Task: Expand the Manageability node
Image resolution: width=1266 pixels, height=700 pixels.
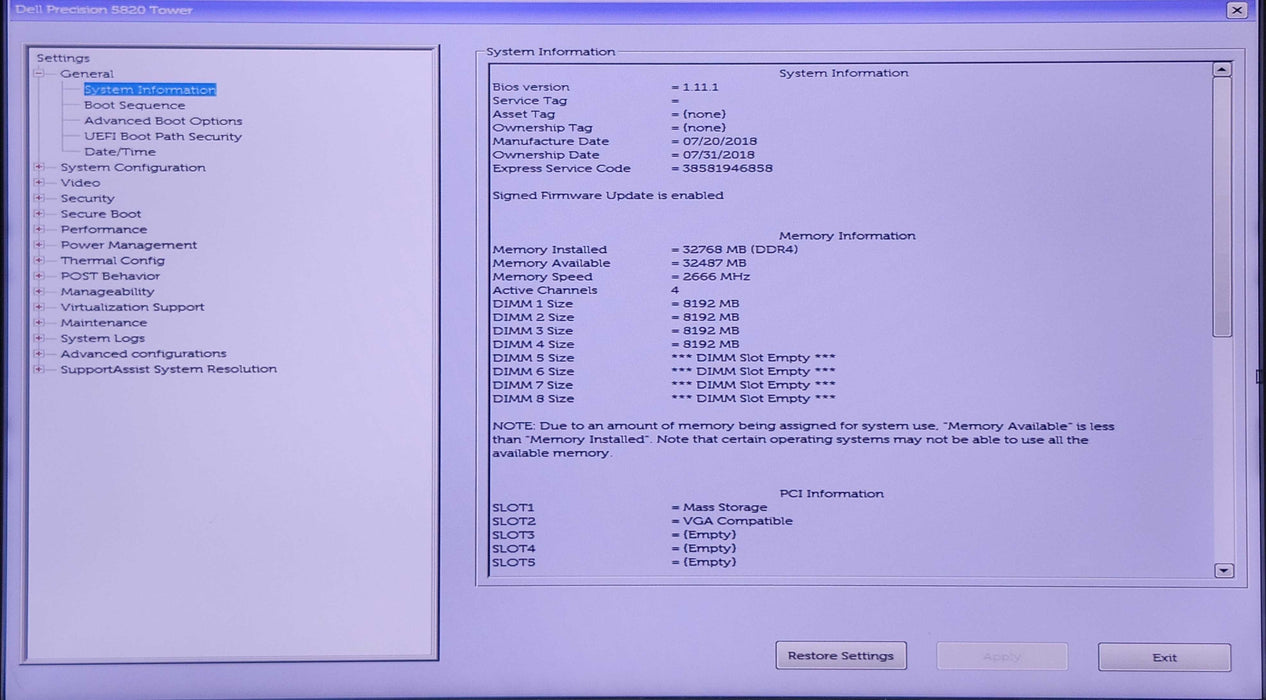Action: tap(40, 292)
